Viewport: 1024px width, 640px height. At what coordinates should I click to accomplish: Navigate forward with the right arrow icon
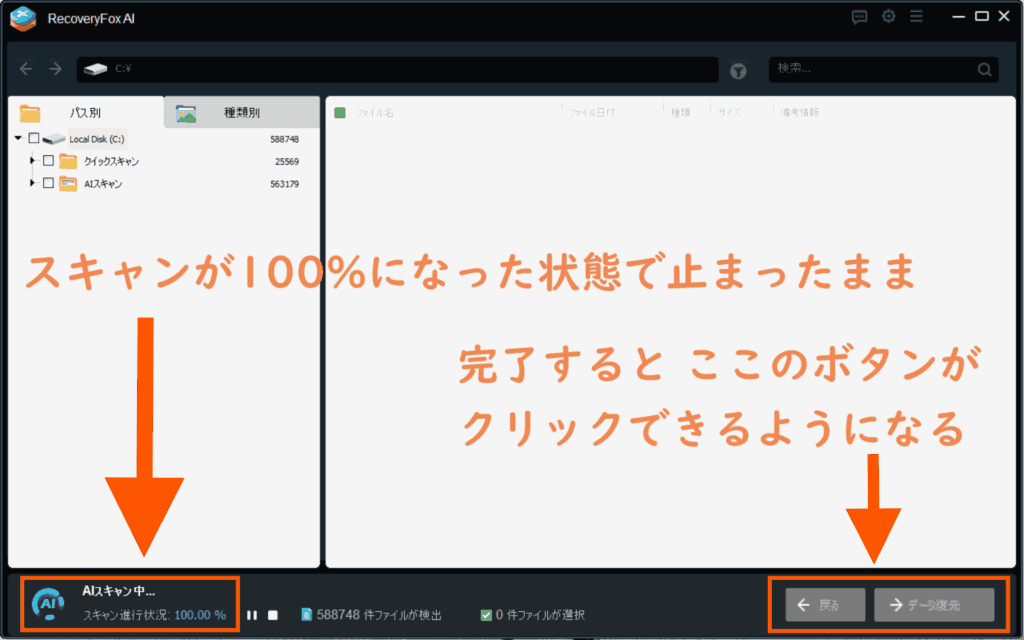click(56, 69)
